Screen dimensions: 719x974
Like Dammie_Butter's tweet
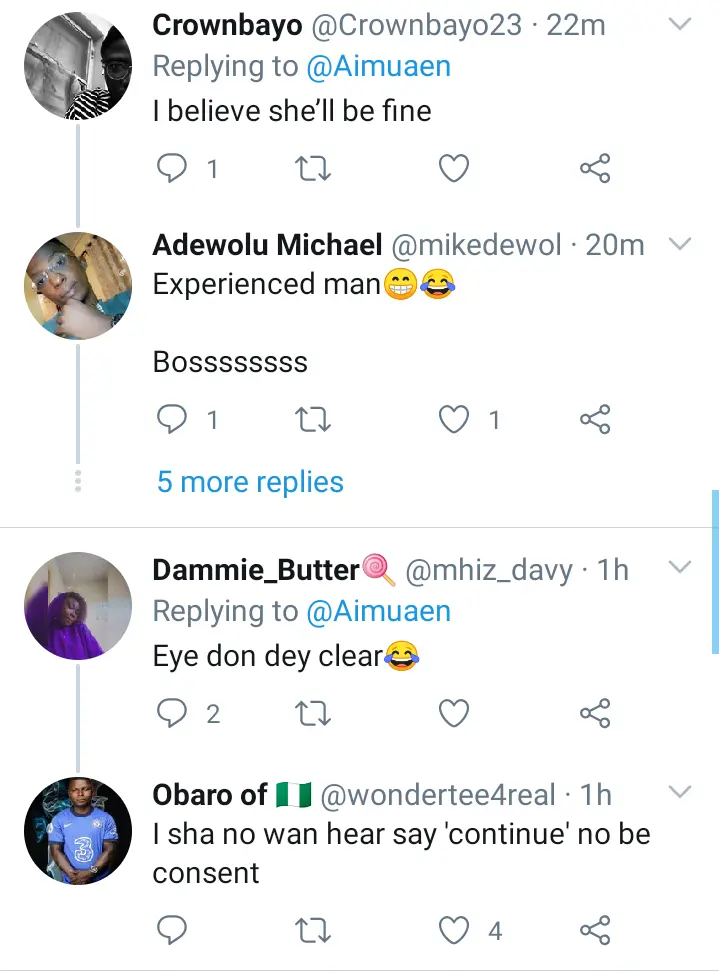[x=454, y=713]
